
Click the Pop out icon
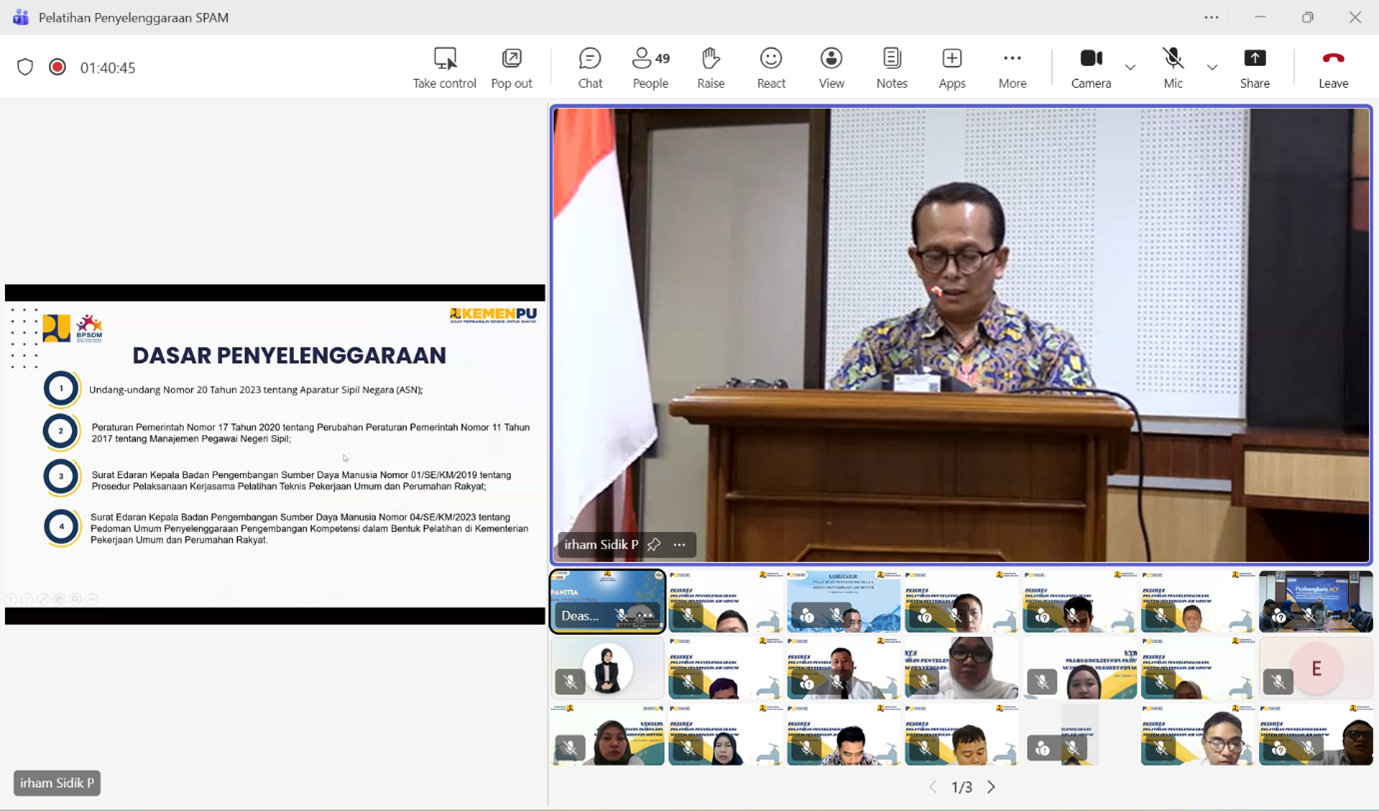coord(511,66)
